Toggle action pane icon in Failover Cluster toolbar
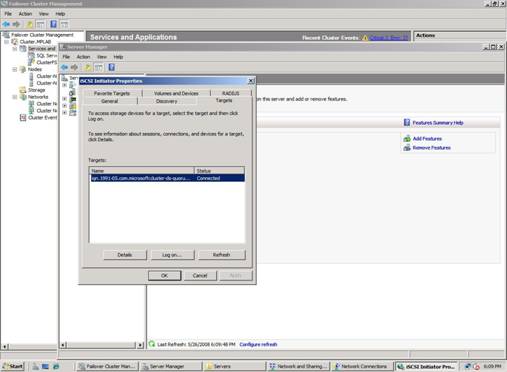This screenshot has width=507, height=372. tap(65, 24)
